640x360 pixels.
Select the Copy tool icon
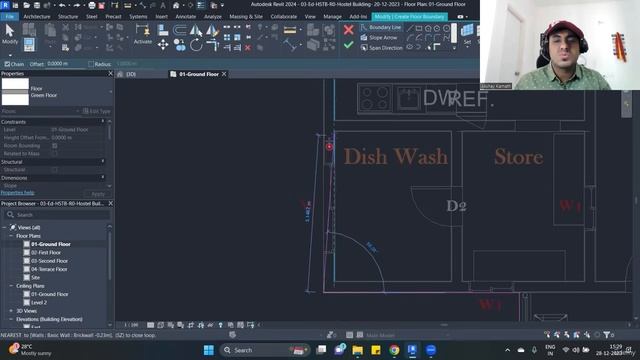tap(179, 44)
